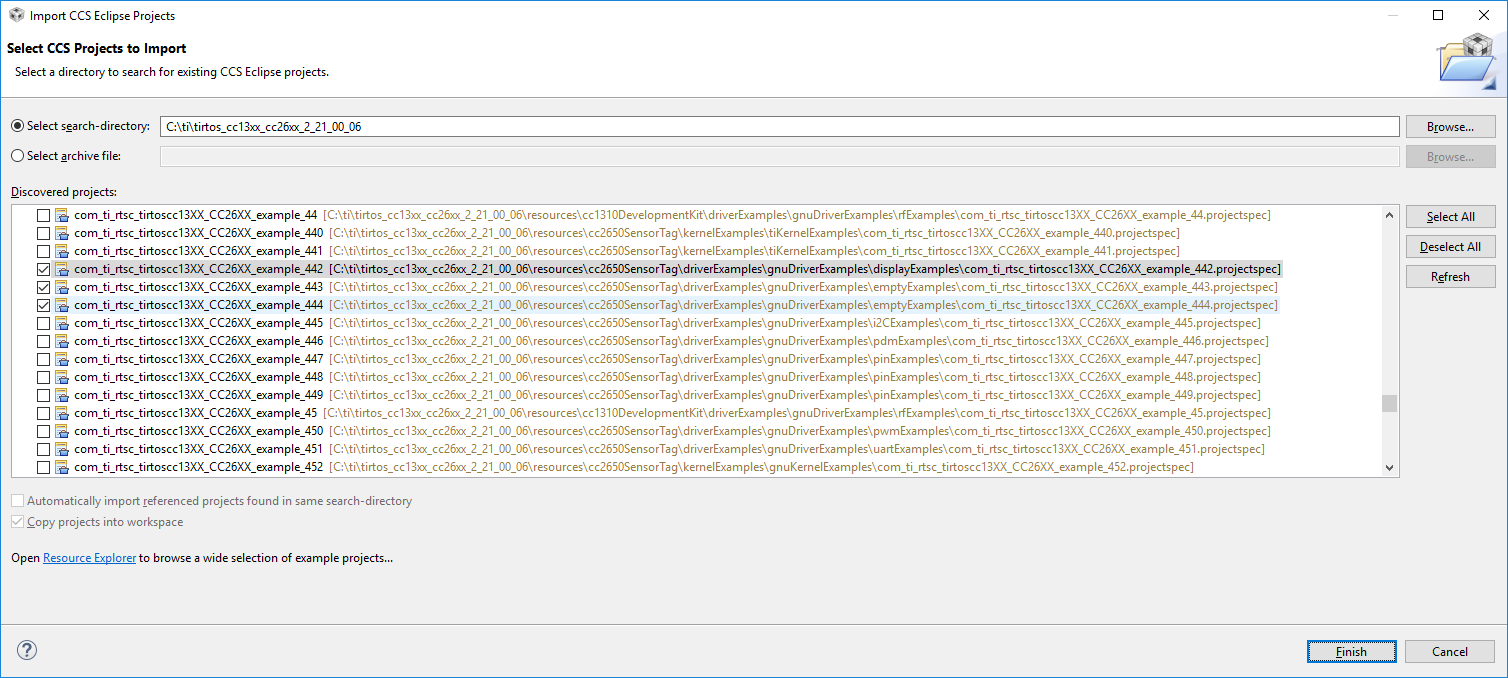Check the example_446 project checkbox

point(44,341)
